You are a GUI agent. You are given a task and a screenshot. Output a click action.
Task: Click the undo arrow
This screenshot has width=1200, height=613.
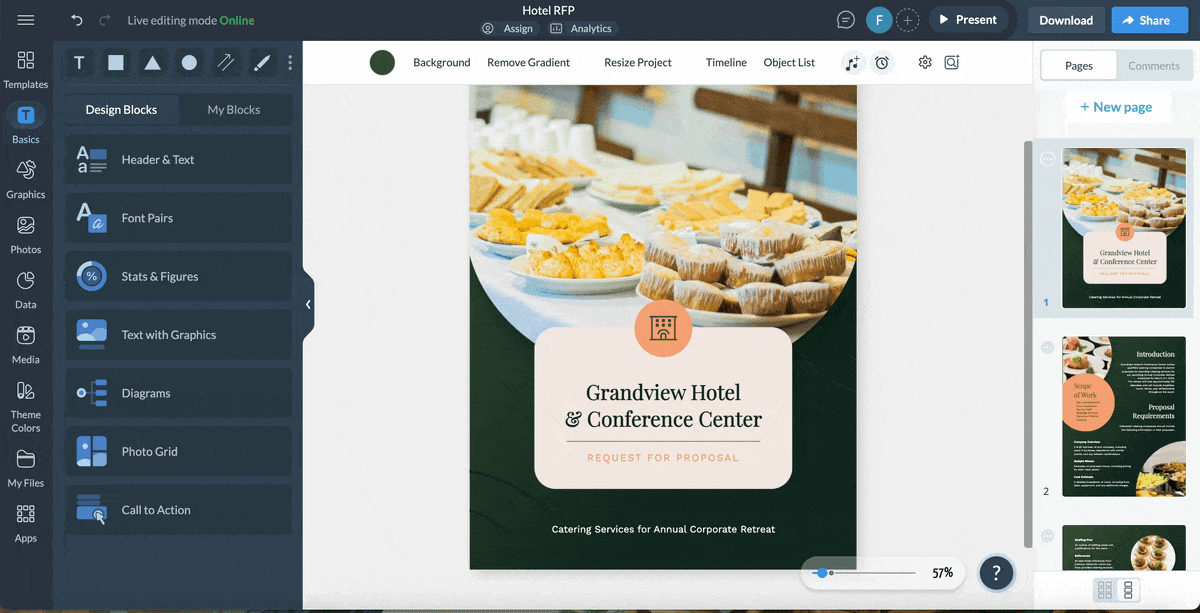(77, 20)
